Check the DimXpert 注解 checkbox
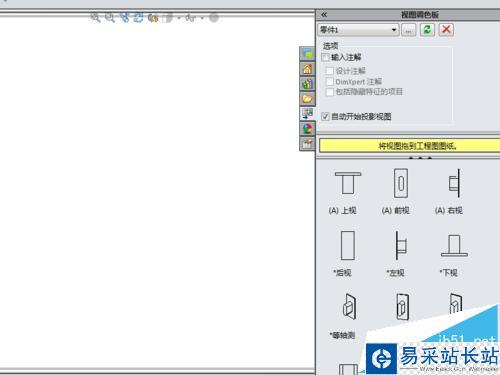 330,81
